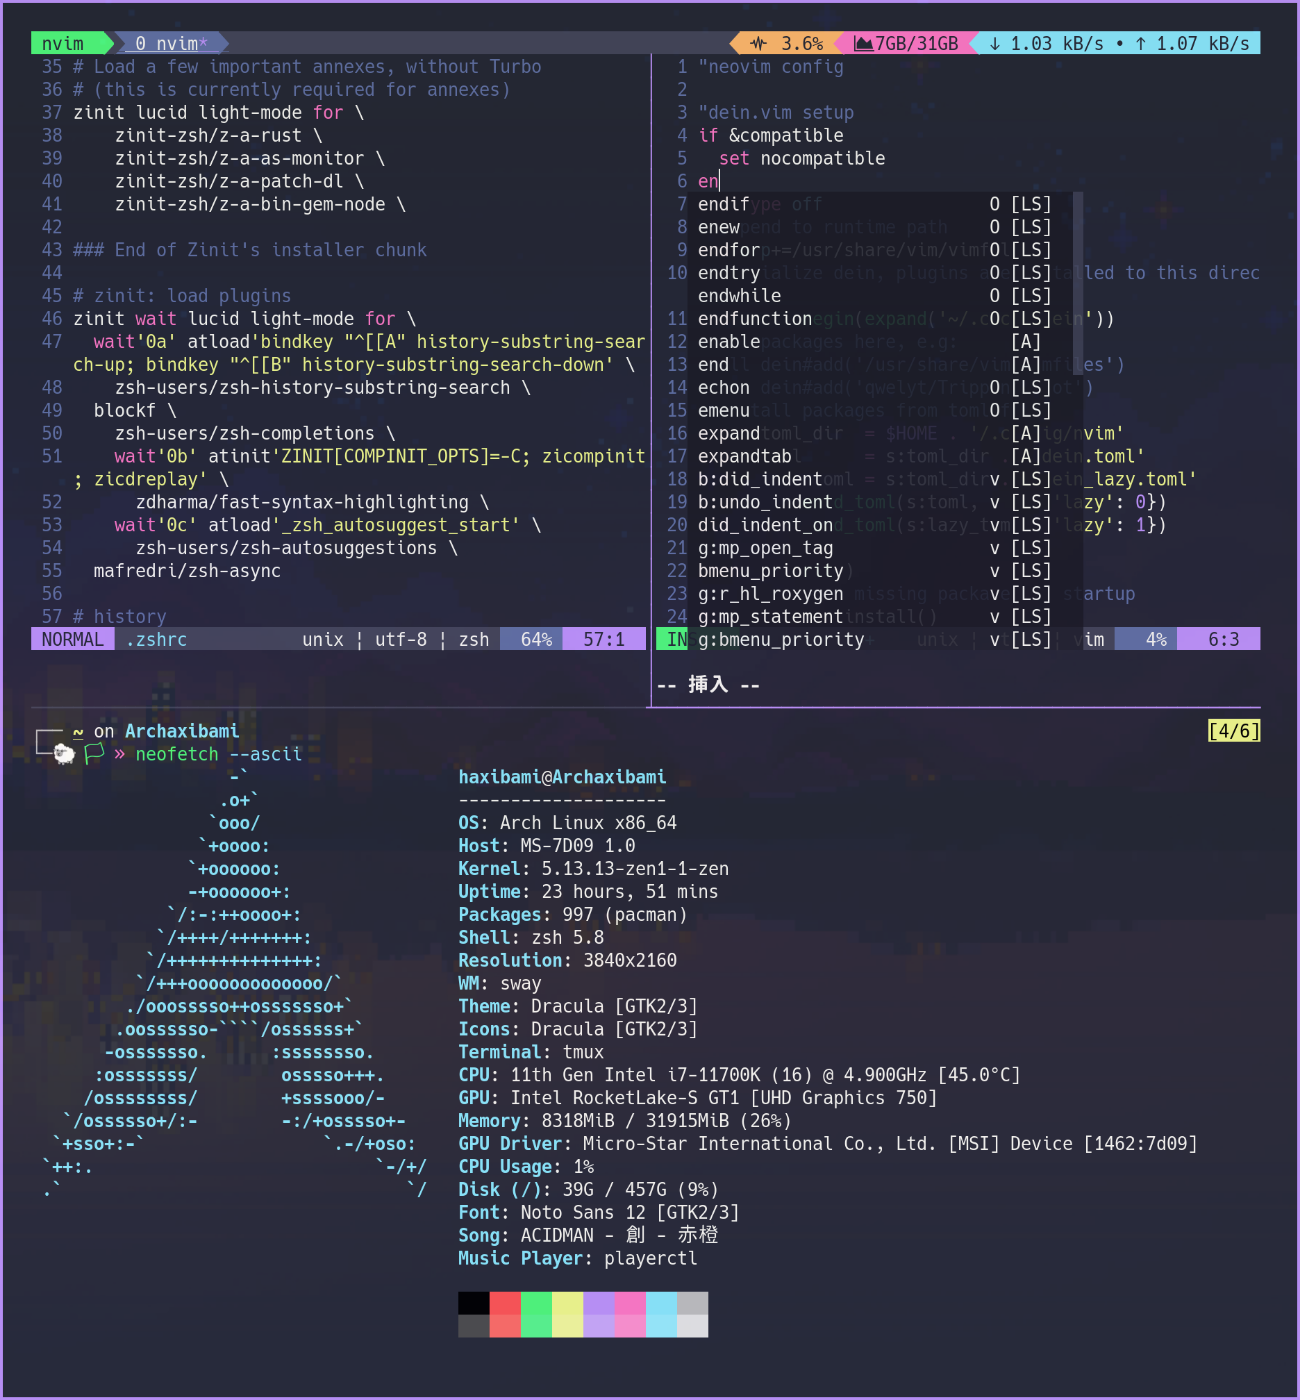Pick the expandtab completion entry

(880, 457)
